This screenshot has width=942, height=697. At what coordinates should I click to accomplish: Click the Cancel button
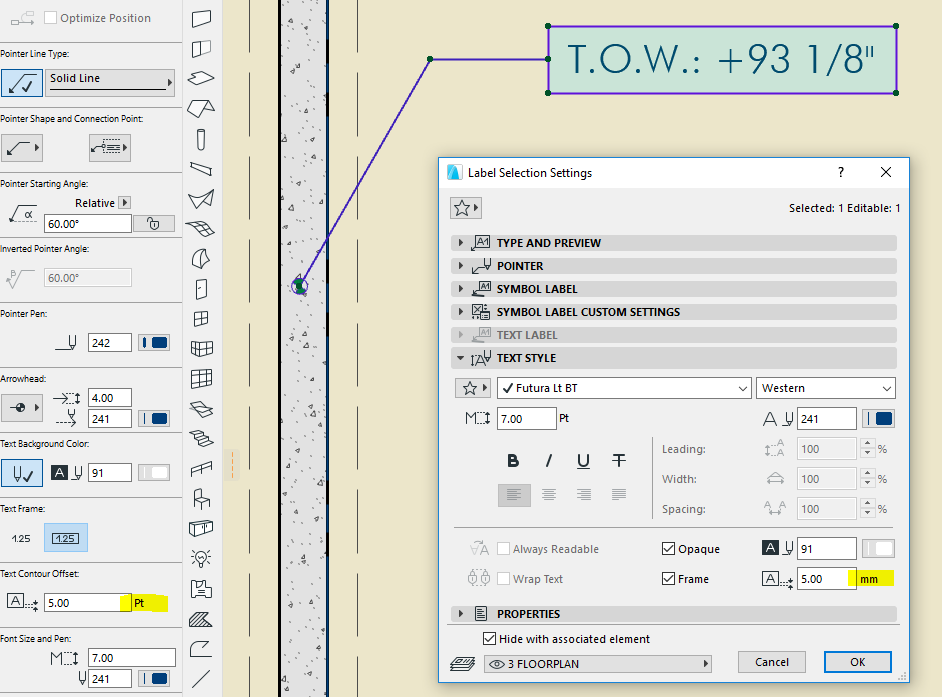[771, 662]
